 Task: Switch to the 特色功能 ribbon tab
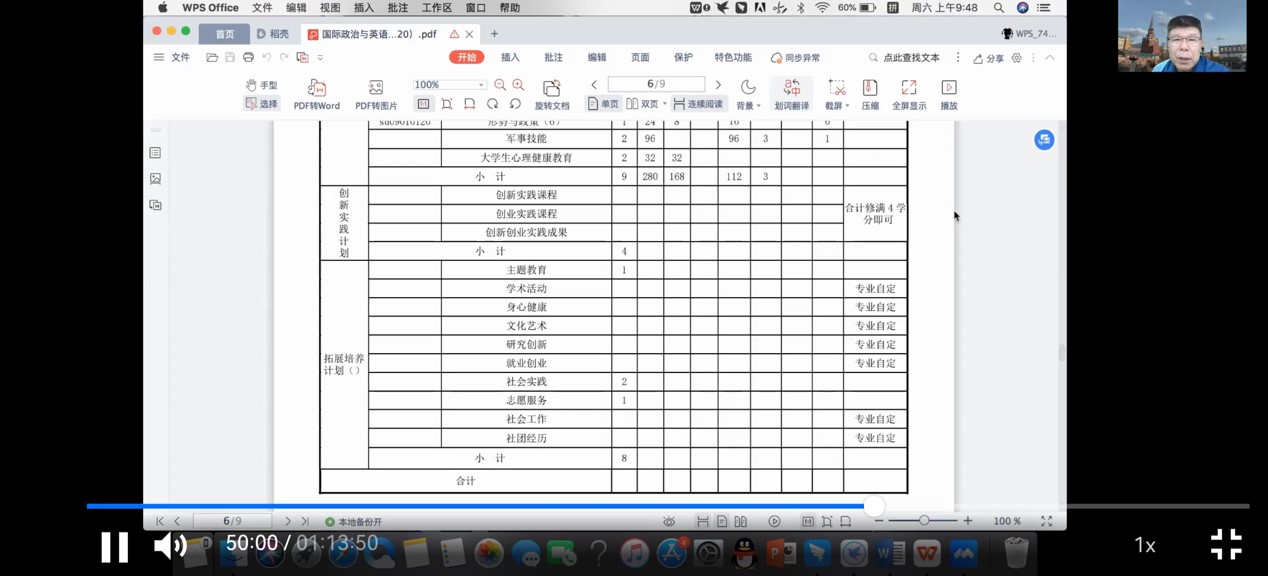pyautogui.click(x=733, y=58)
